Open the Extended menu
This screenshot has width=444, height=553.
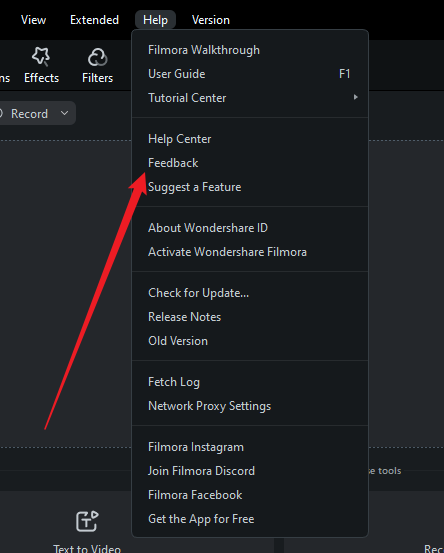point(95,20)
